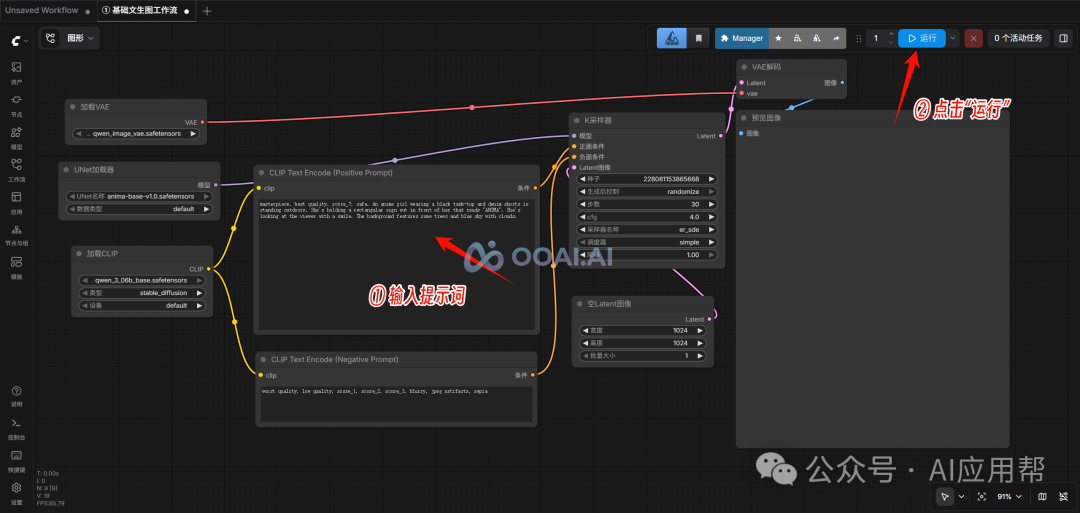The height and width of the screenshot is (513, 1080).
Task: Increase 批量大小 with right arrow
Action: pos(700,356)
